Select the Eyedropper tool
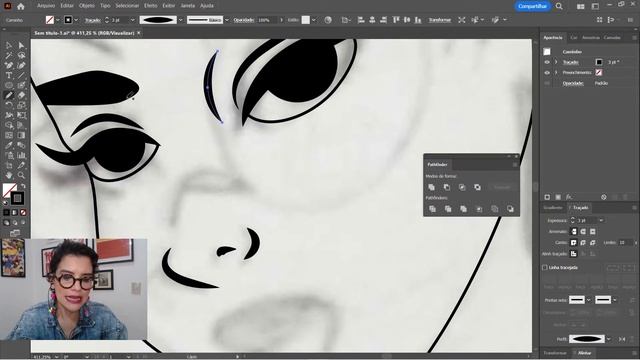This screenshot has height=360, width=640. (x=9, y=145)
